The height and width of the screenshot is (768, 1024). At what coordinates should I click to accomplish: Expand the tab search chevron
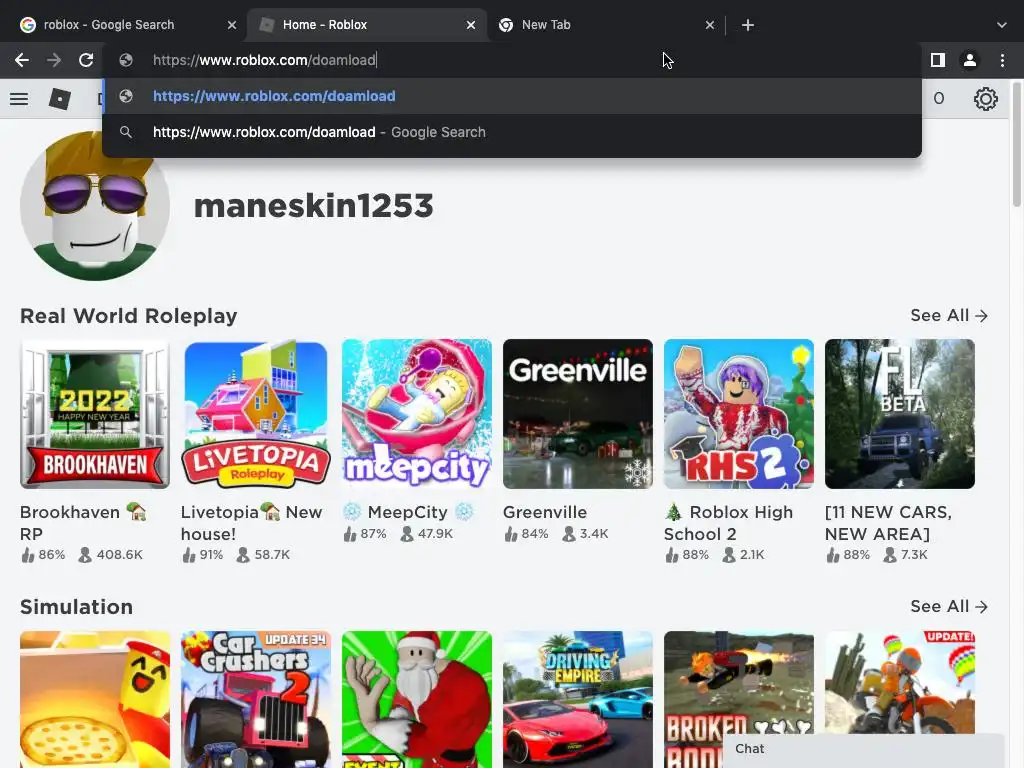click(x=1002, y=25)
